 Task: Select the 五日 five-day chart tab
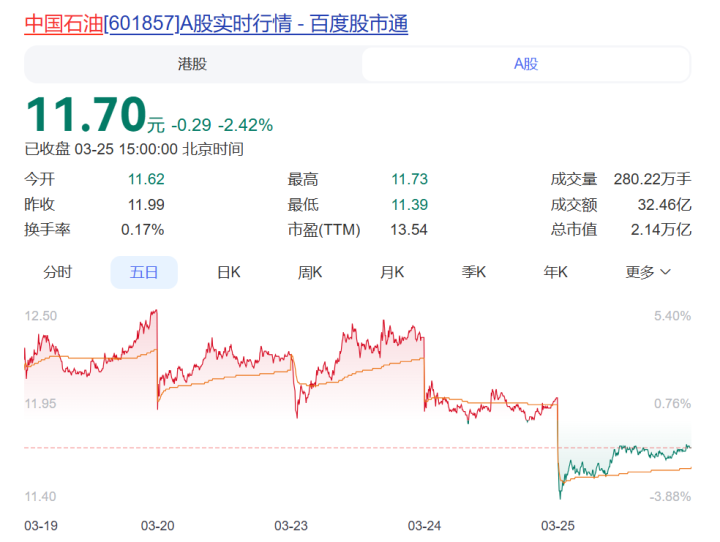tap(144, 272)
